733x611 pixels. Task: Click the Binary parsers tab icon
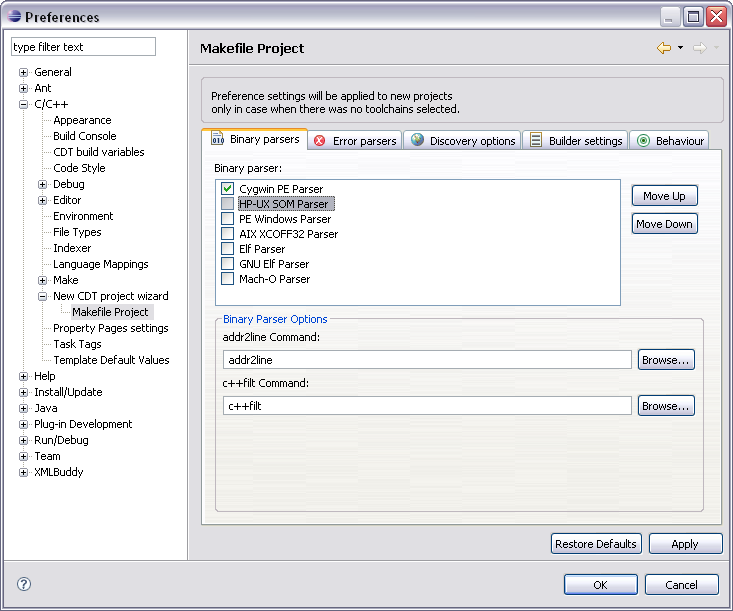(217, 140)
